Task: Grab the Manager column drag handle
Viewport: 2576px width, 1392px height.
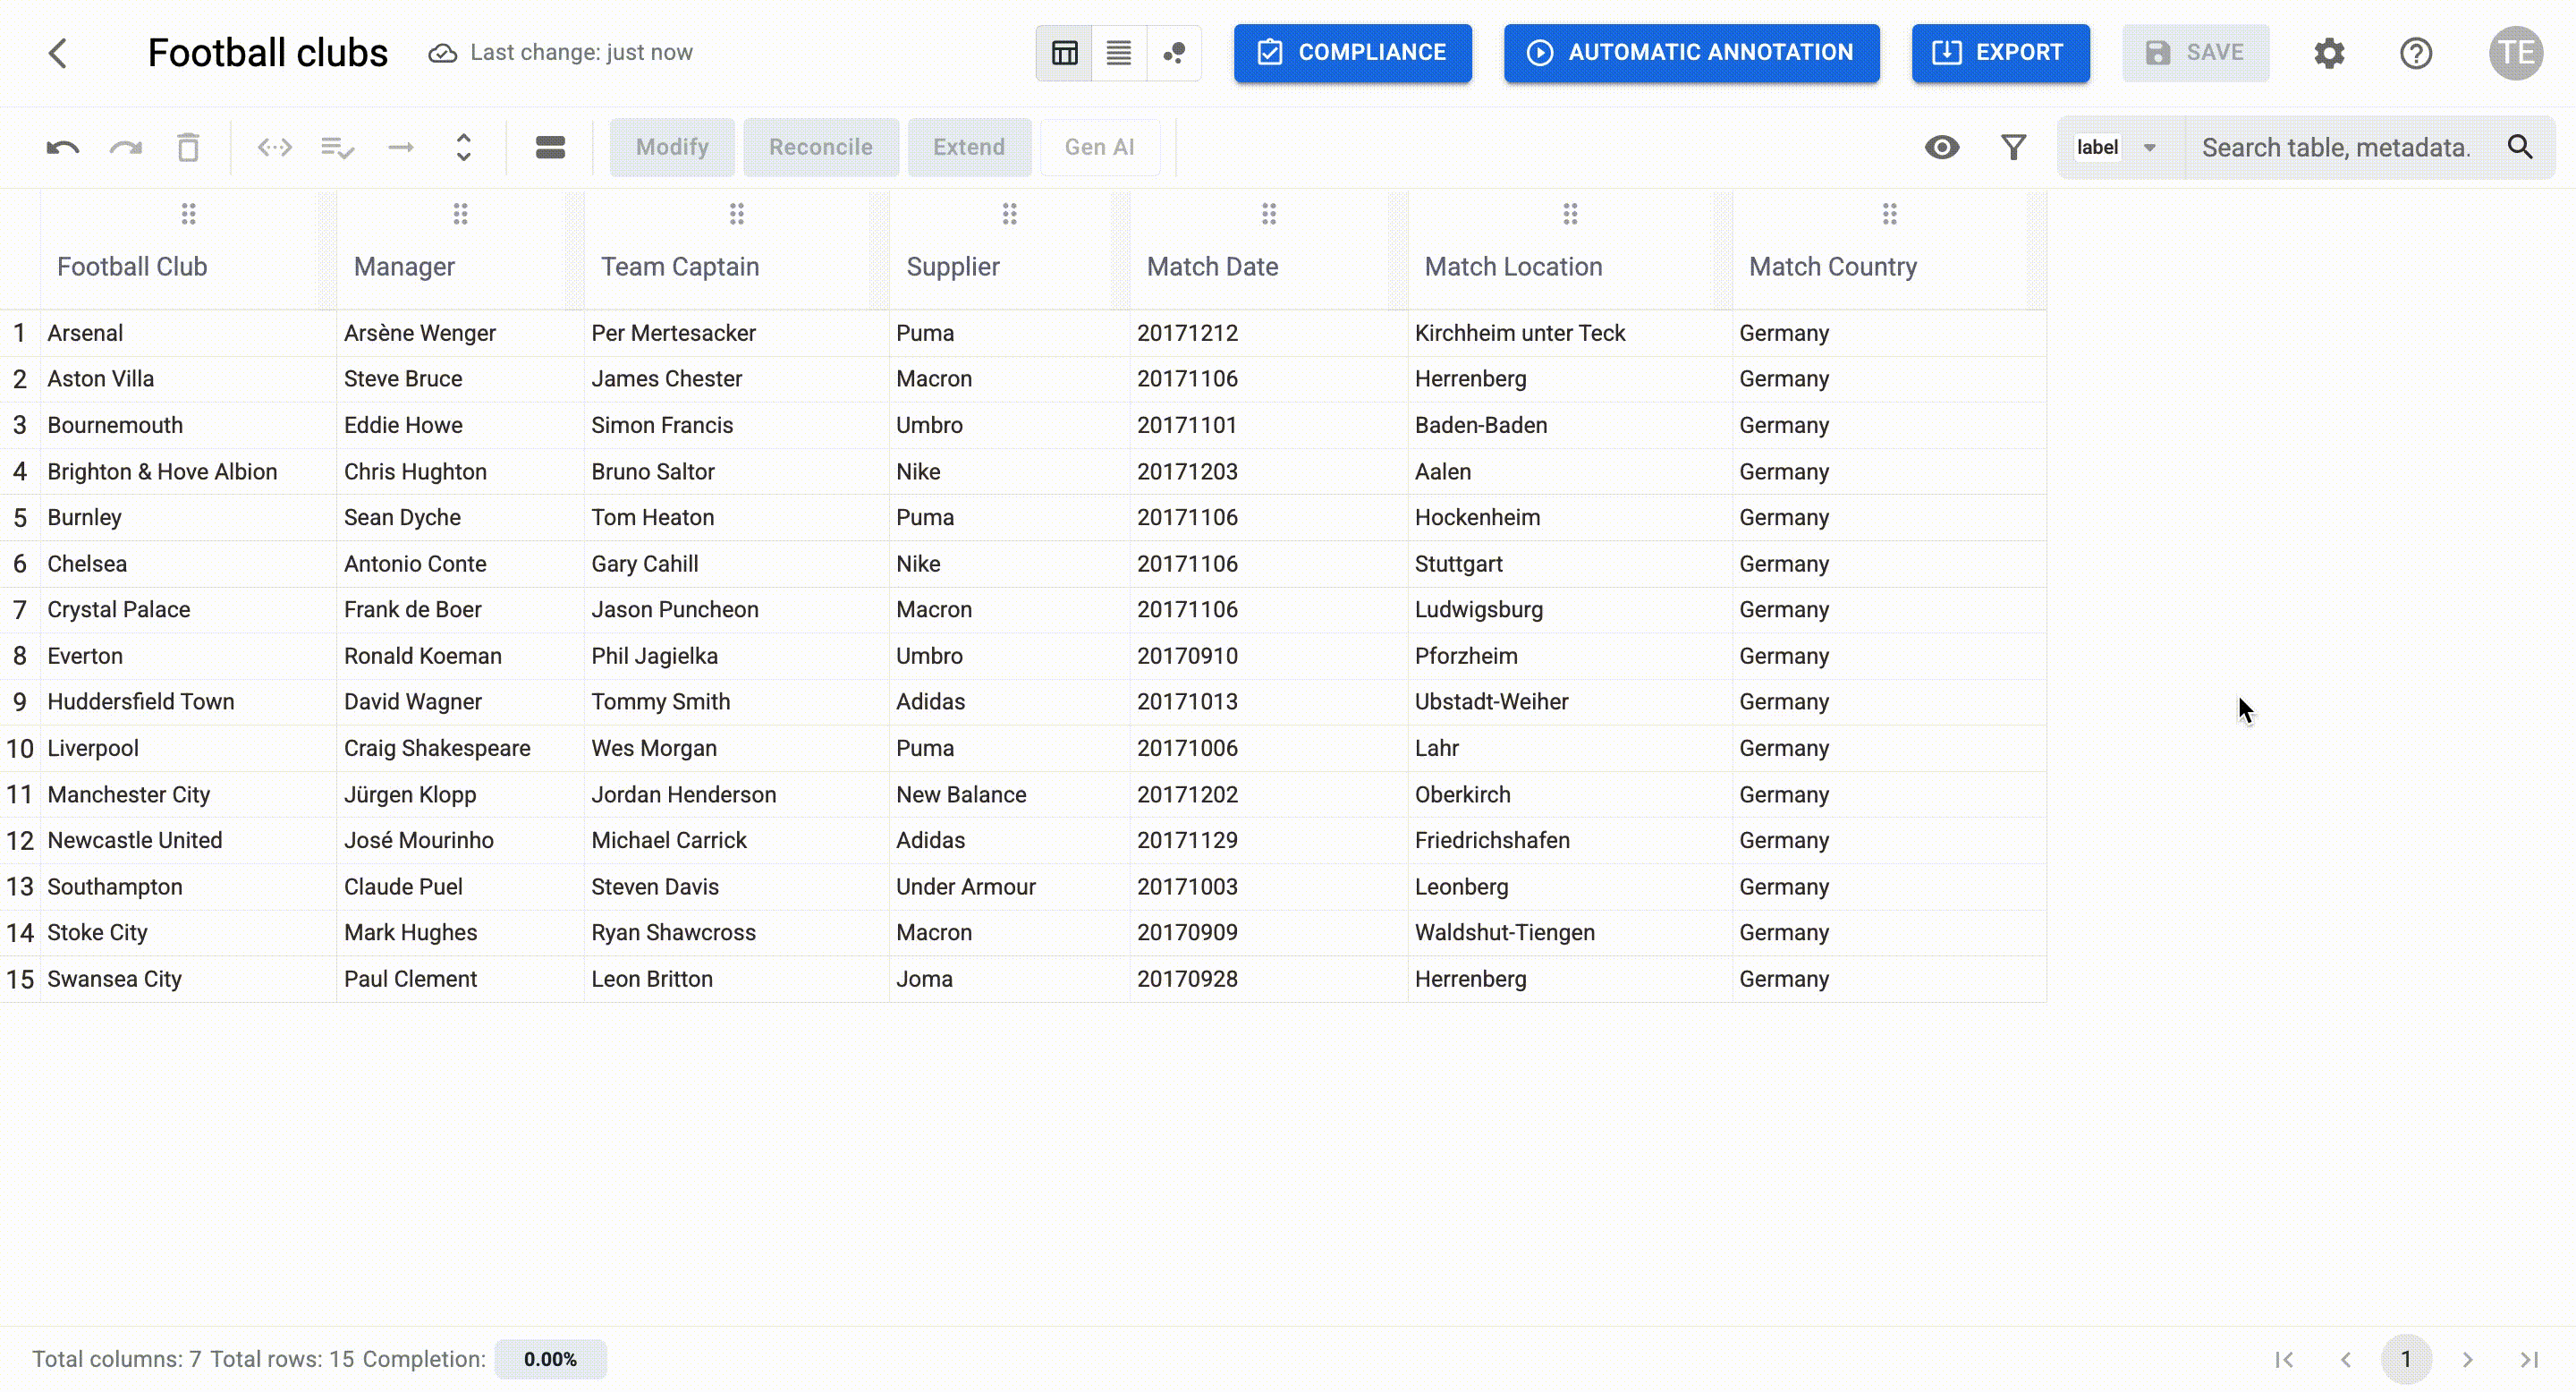Action: pos(460,214)
